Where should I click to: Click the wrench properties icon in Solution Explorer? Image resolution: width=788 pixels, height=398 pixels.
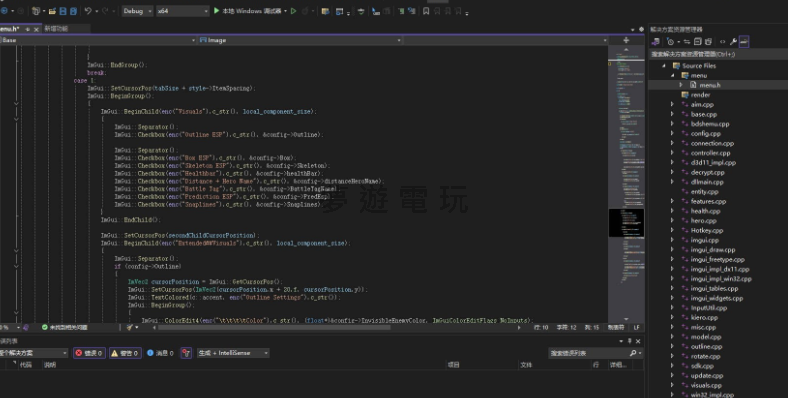tap(733, 42)
